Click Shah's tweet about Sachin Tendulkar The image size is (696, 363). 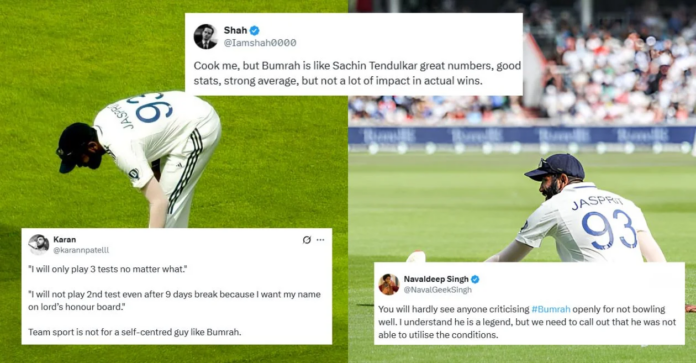pyautogui.click(x=357, y=73)
